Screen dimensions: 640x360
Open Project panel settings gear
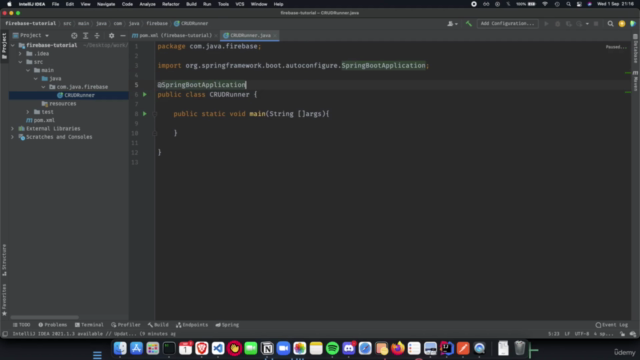pos(111,36)
